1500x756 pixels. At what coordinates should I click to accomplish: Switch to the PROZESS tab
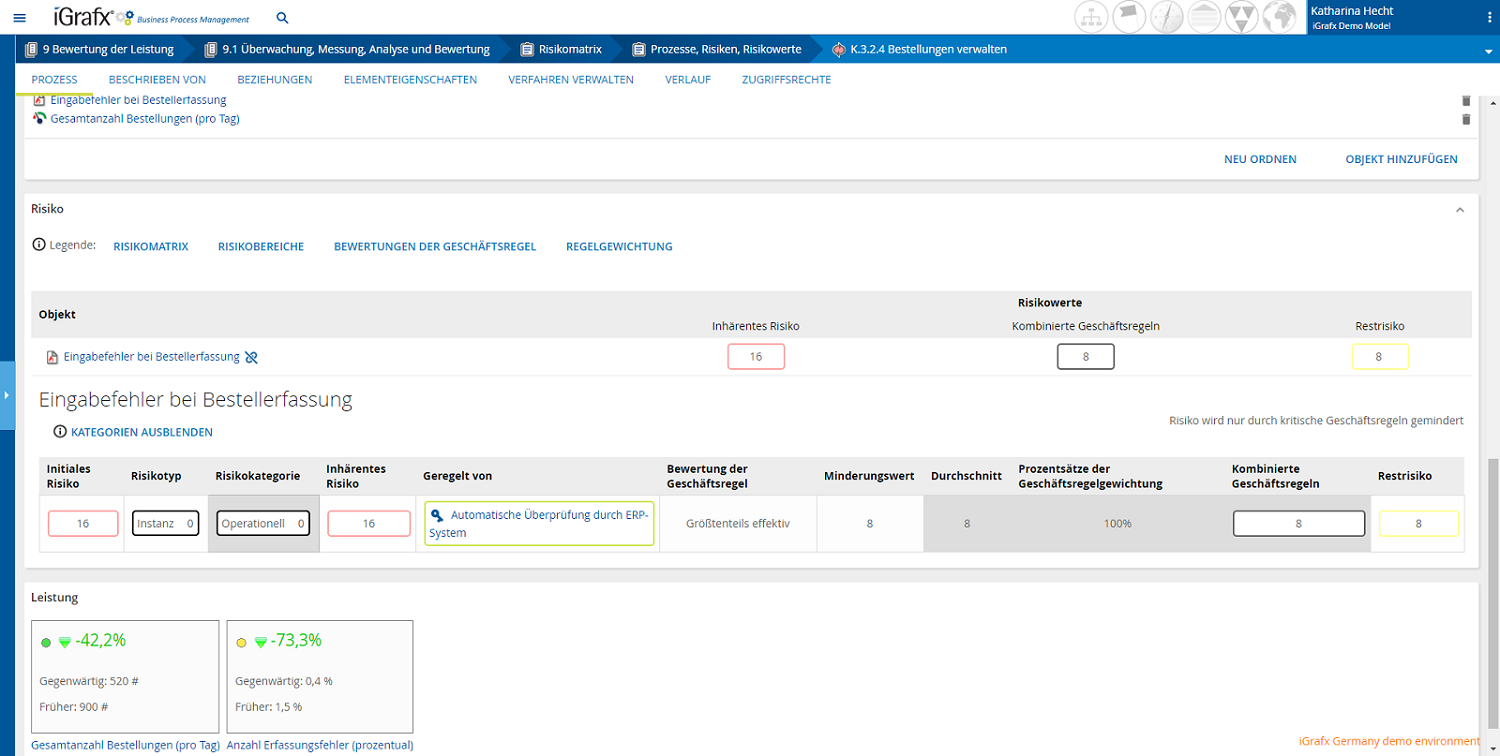[x=55, y=80]
